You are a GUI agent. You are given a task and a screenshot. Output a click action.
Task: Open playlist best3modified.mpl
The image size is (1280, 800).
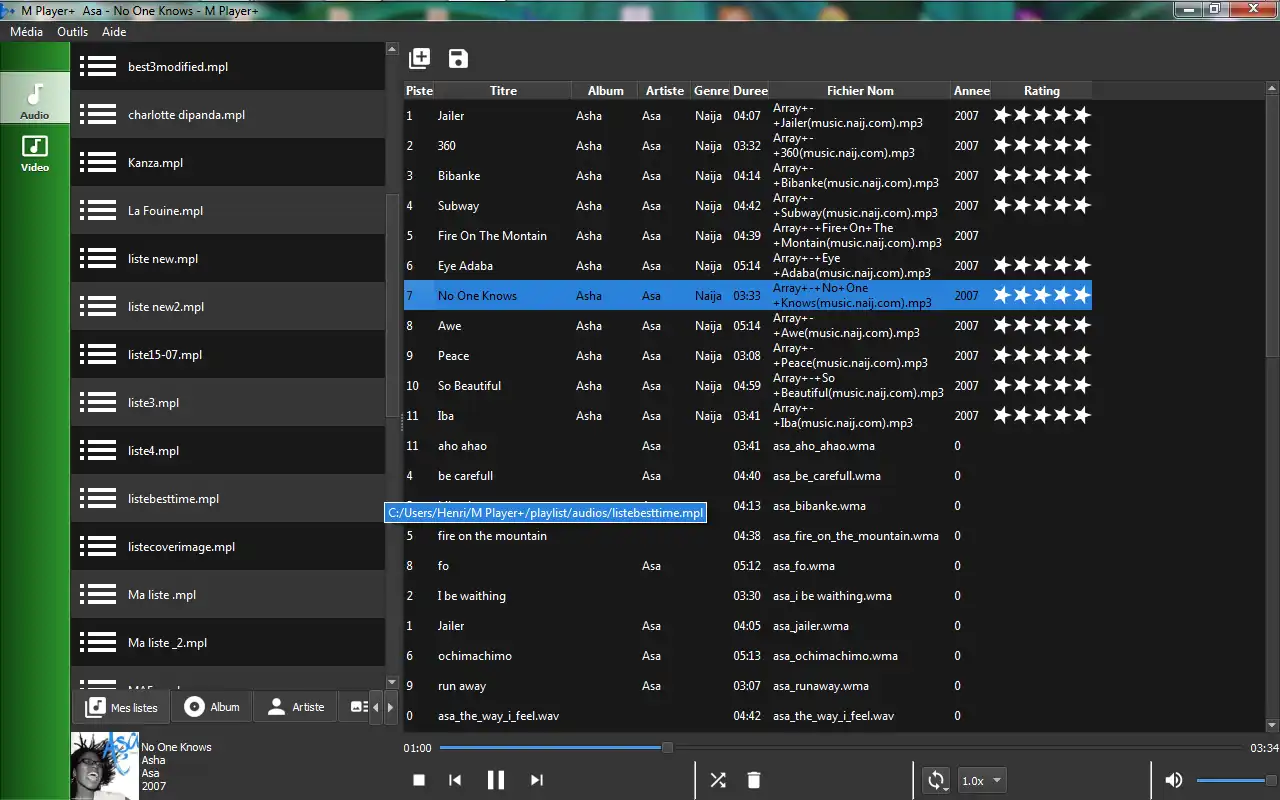point(228,67)
